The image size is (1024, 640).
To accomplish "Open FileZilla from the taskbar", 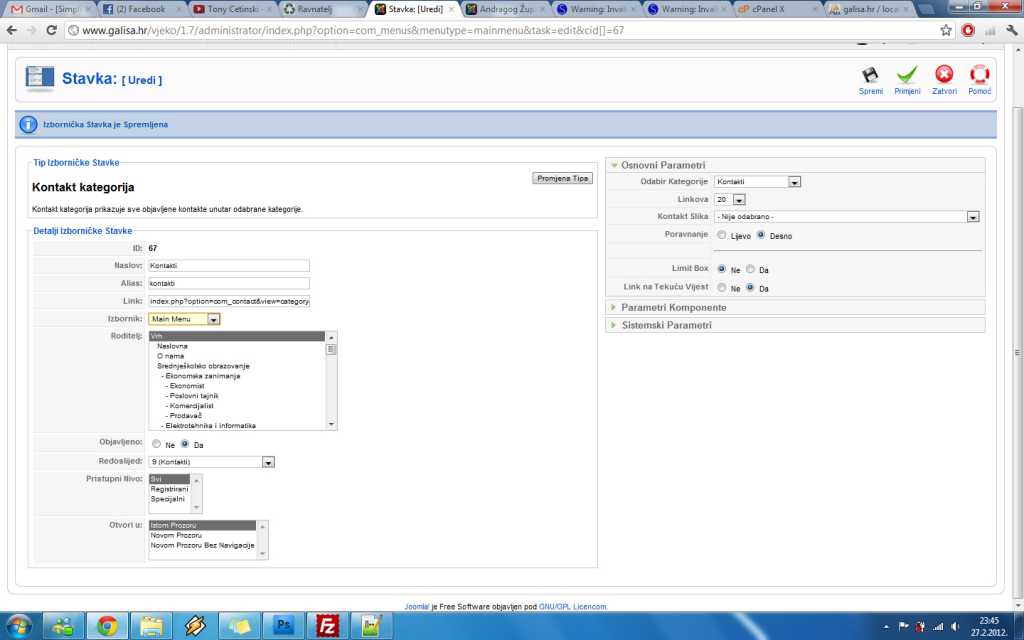I will (x=326, y=626).
